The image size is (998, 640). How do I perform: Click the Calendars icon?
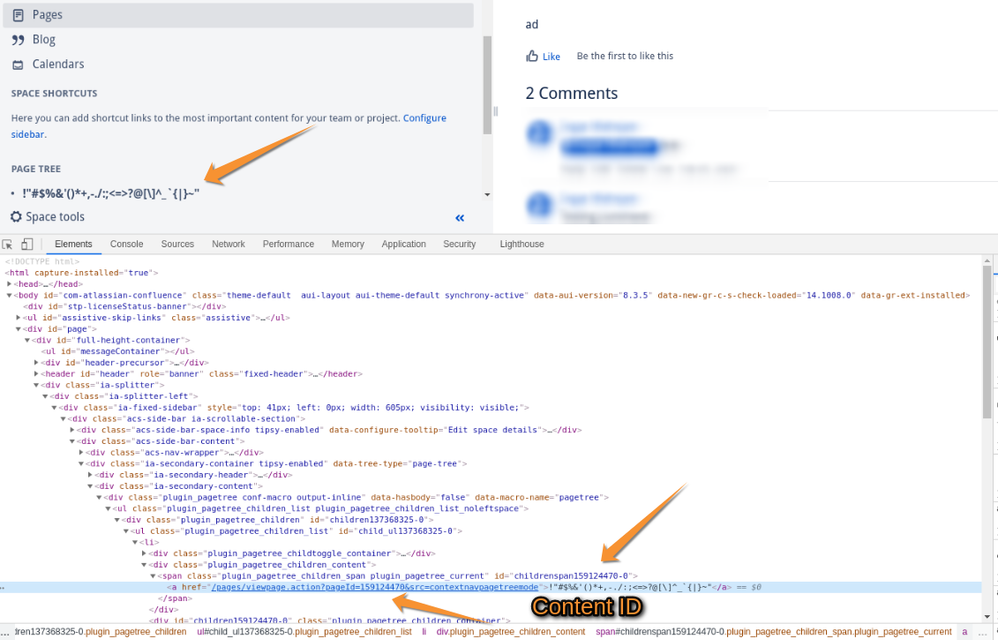[x=18, y=65]
